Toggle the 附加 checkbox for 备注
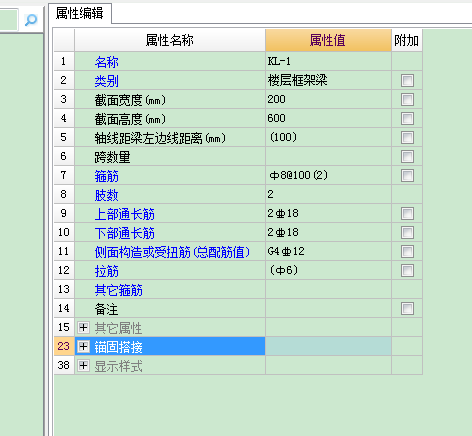The image size is (472, 436). (407, 308)
